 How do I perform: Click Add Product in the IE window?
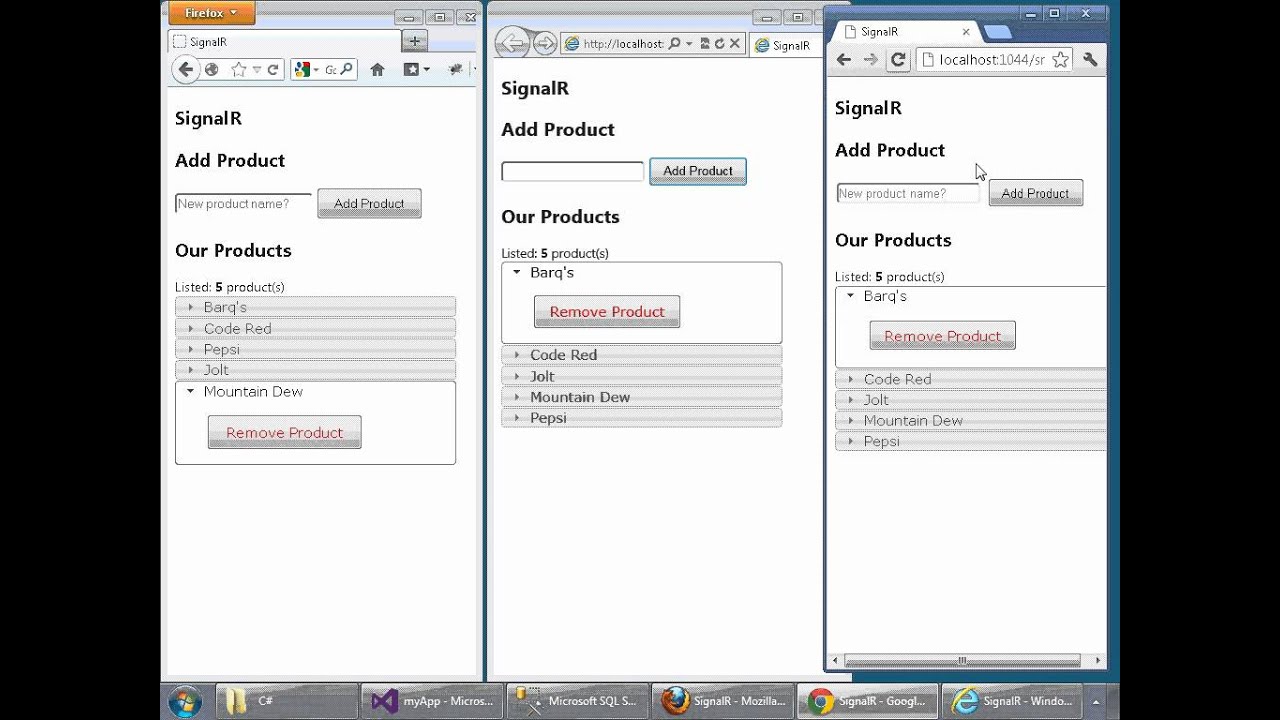pos(698,171)
